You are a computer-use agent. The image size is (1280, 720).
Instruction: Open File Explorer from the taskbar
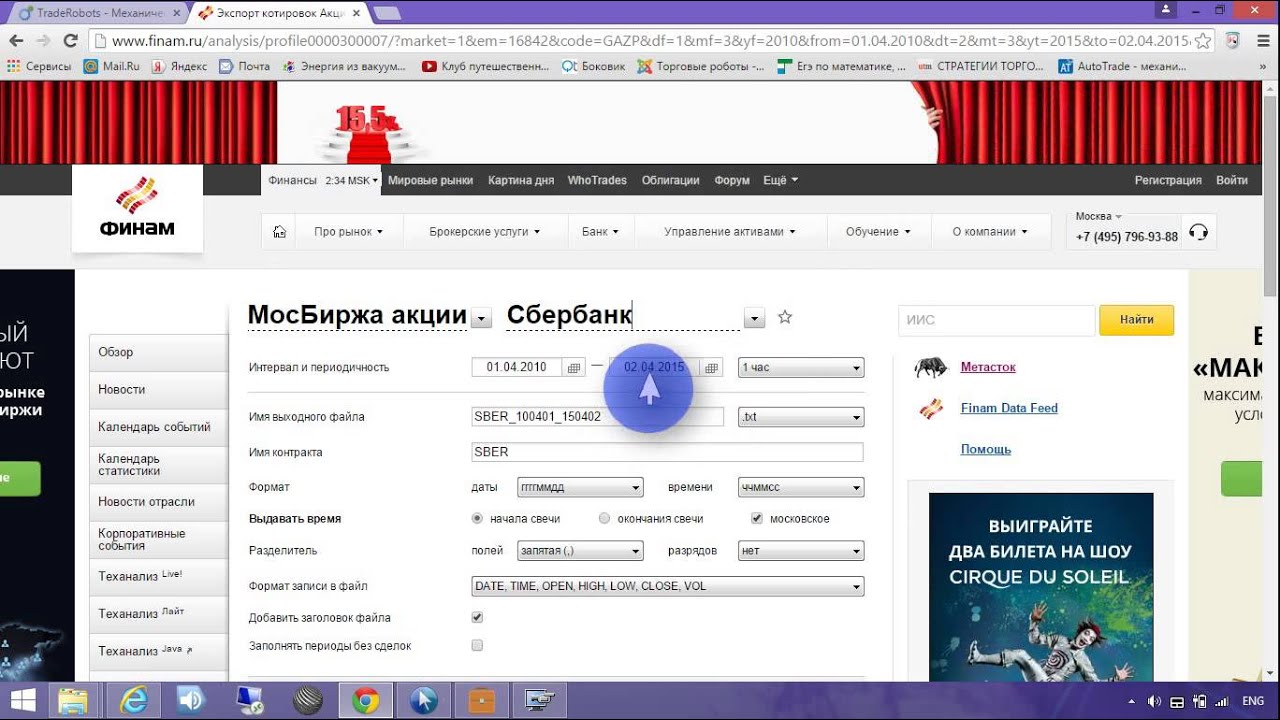[x=73, y=700]
